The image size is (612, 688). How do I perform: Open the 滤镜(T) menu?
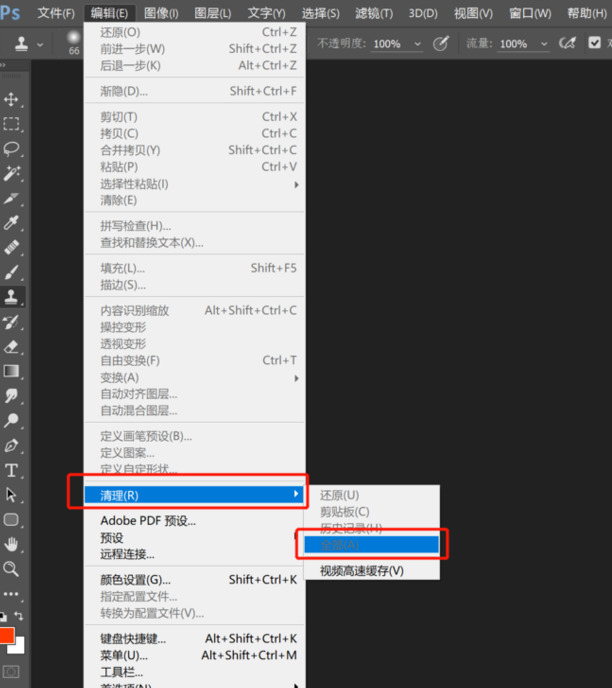(374, 13)
